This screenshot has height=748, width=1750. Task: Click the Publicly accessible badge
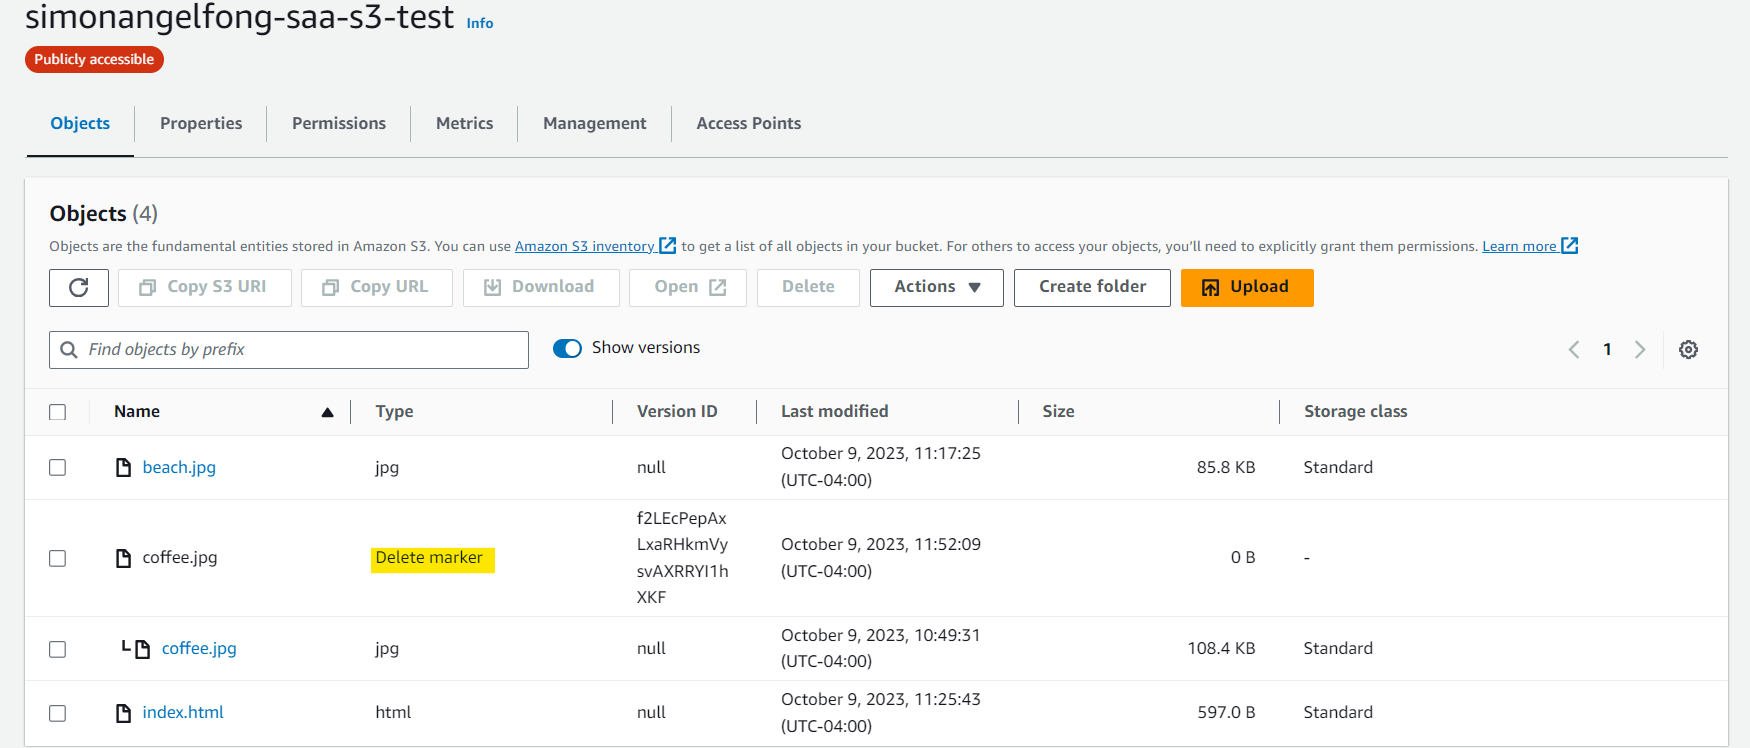click(94, 59)
